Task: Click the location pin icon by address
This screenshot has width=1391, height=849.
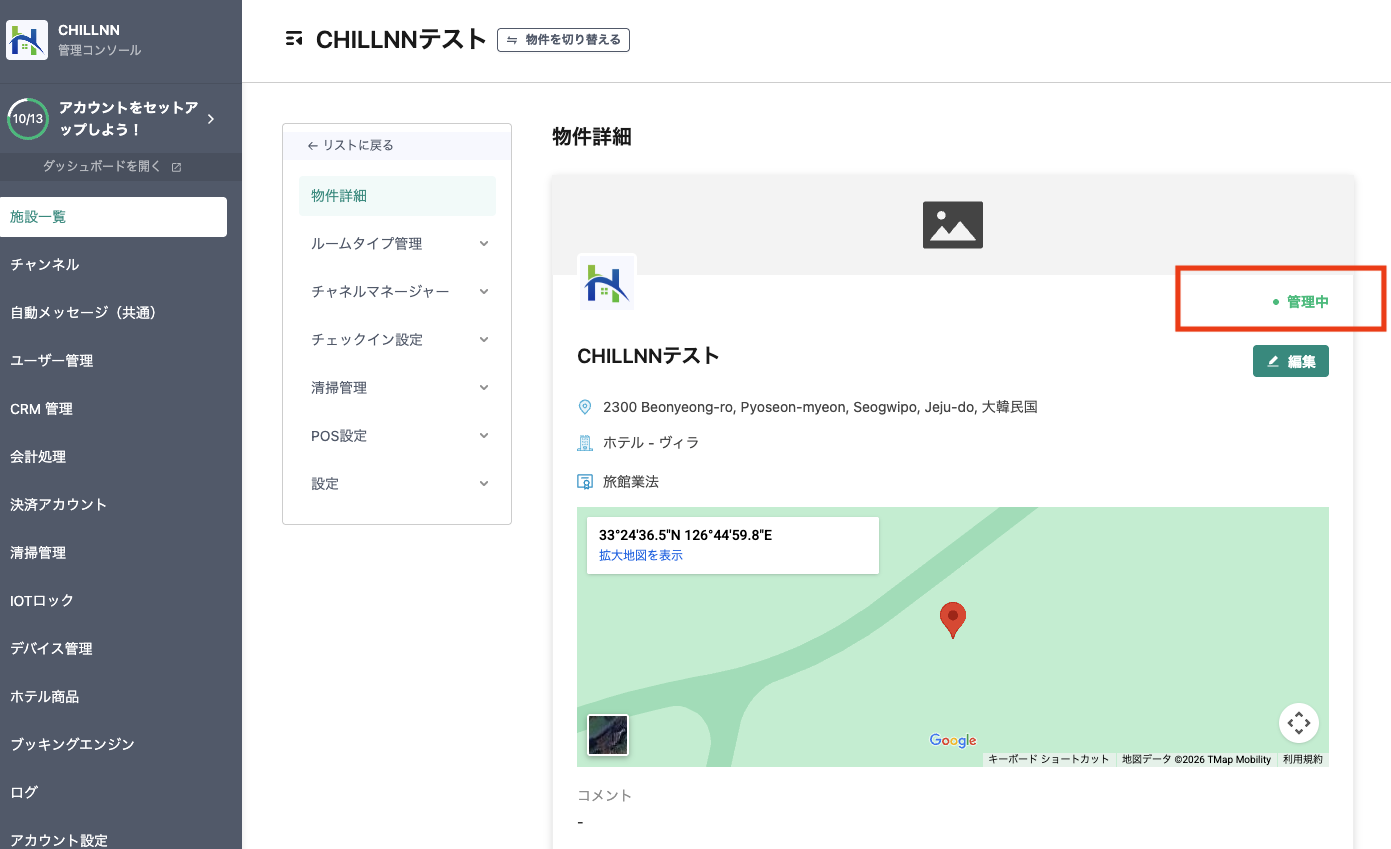Action: 585,407
